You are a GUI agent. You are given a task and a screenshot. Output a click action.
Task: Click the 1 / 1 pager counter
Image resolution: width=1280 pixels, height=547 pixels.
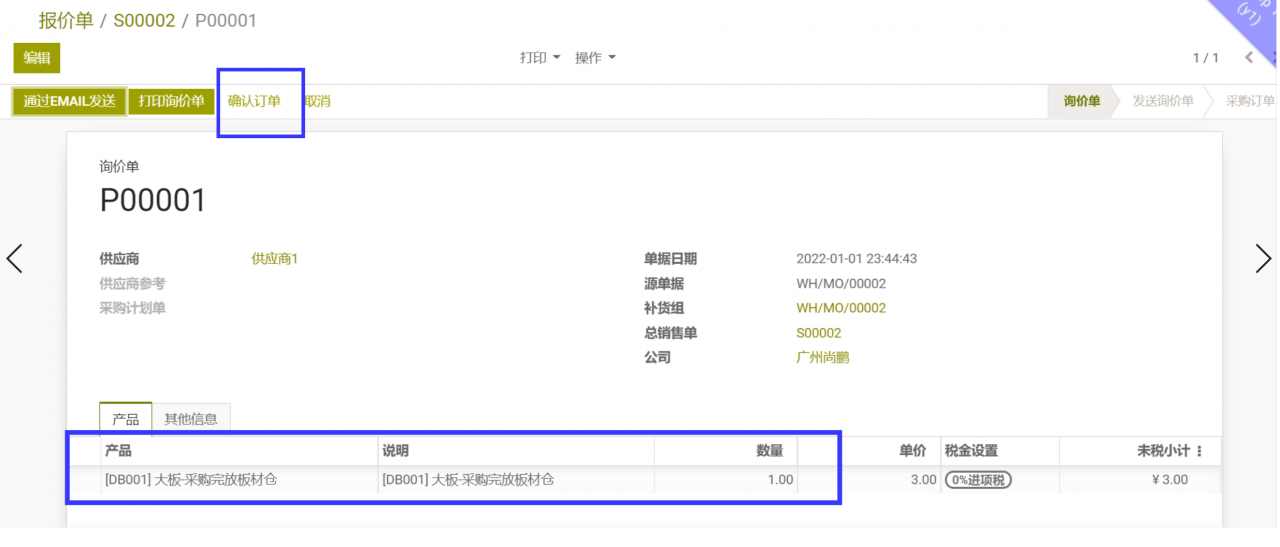[1205, 58]
